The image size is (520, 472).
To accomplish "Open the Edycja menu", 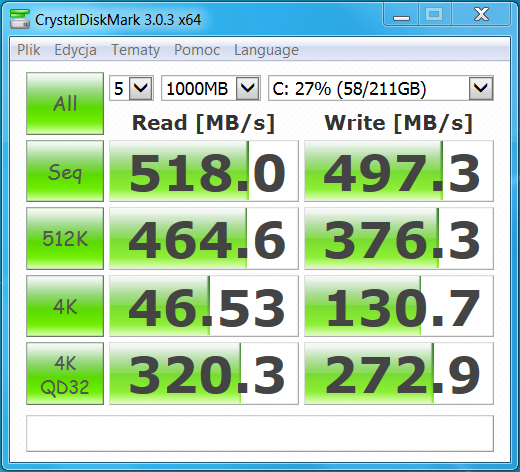I will click(75, 50).
